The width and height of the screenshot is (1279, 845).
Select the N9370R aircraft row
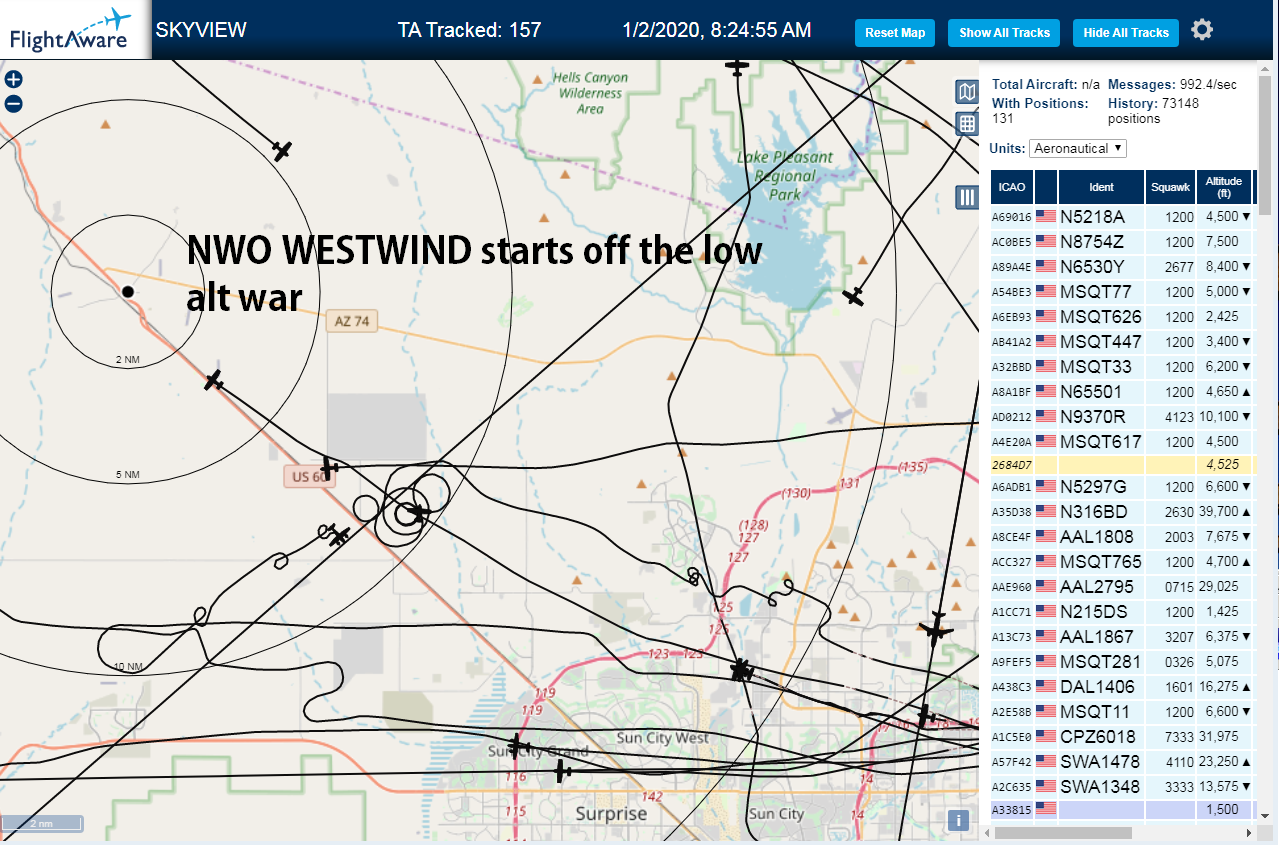[x=1123, y=416]
